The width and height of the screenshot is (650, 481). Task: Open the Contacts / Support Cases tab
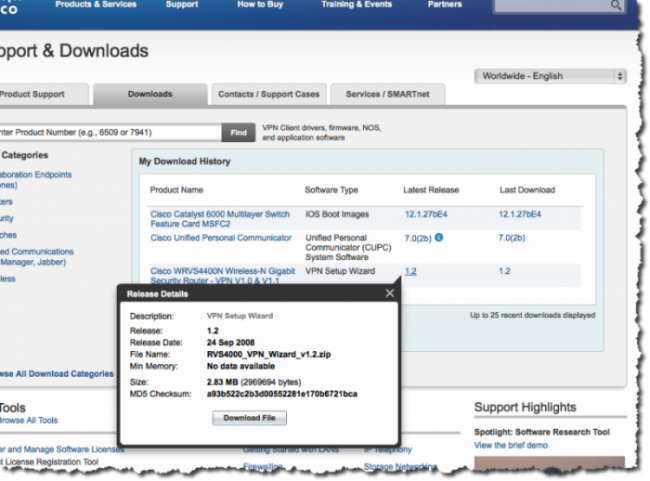pyautogui.click(x=269, y=94)
